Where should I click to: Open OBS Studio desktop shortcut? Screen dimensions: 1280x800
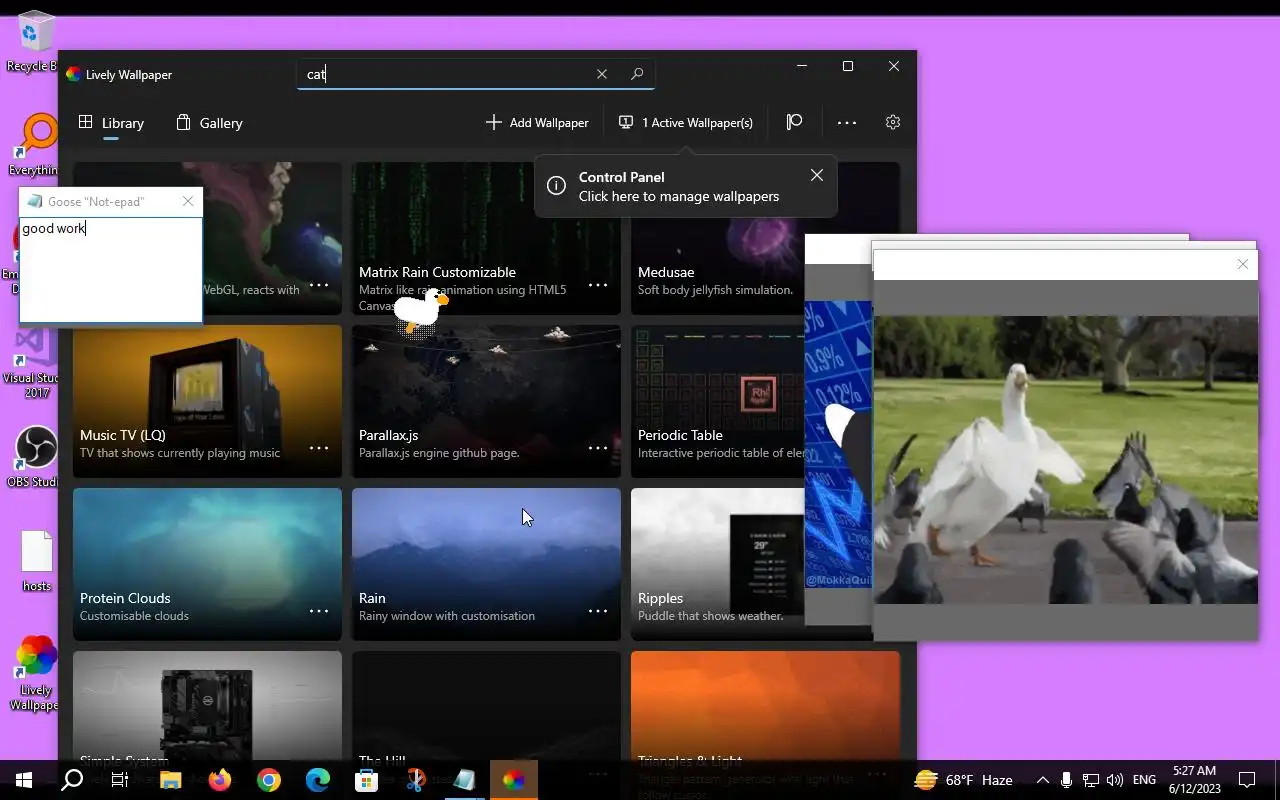[33, 458]
